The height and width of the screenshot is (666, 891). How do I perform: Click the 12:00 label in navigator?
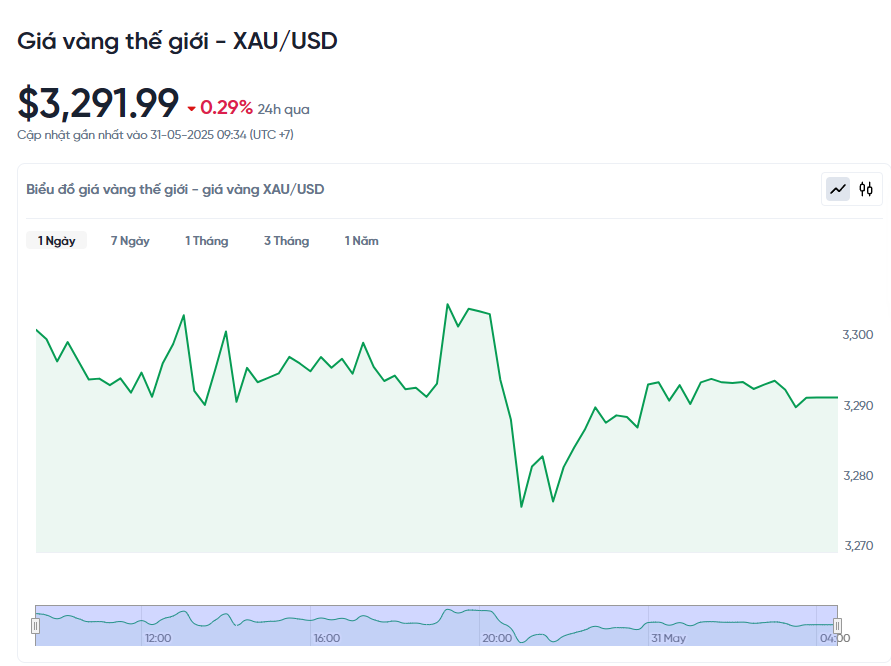158,638
